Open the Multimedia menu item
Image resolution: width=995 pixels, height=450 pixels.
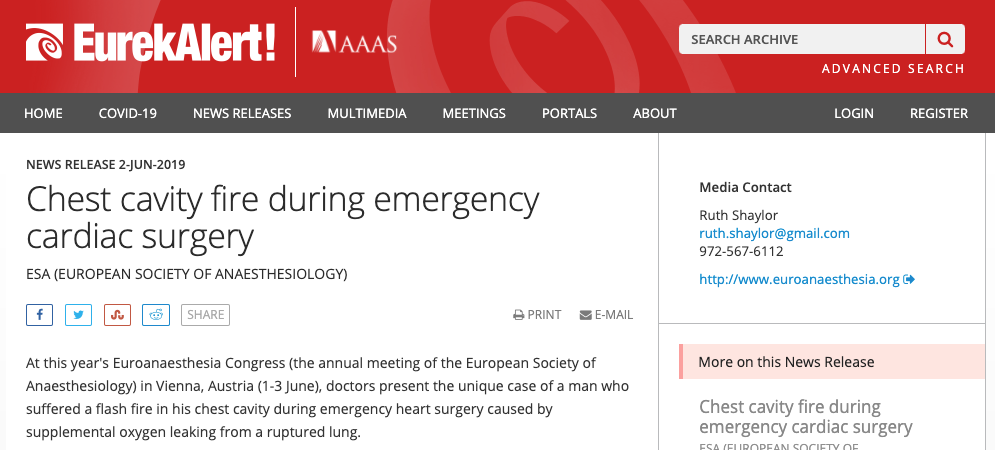click(367, 113)
